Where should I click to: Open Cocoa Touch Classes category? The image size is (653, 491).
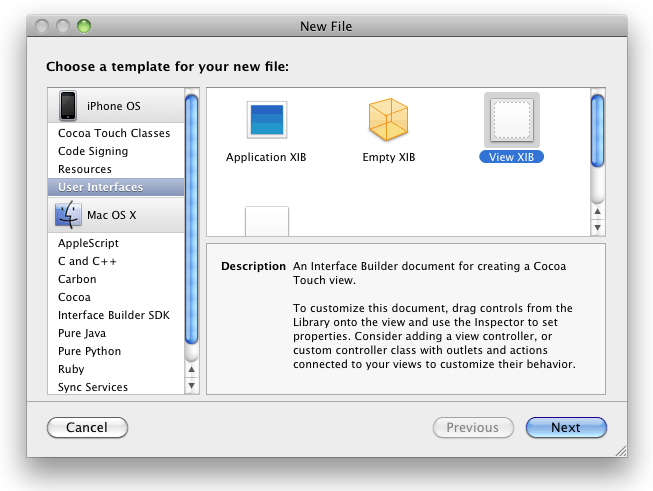(114, 133)
